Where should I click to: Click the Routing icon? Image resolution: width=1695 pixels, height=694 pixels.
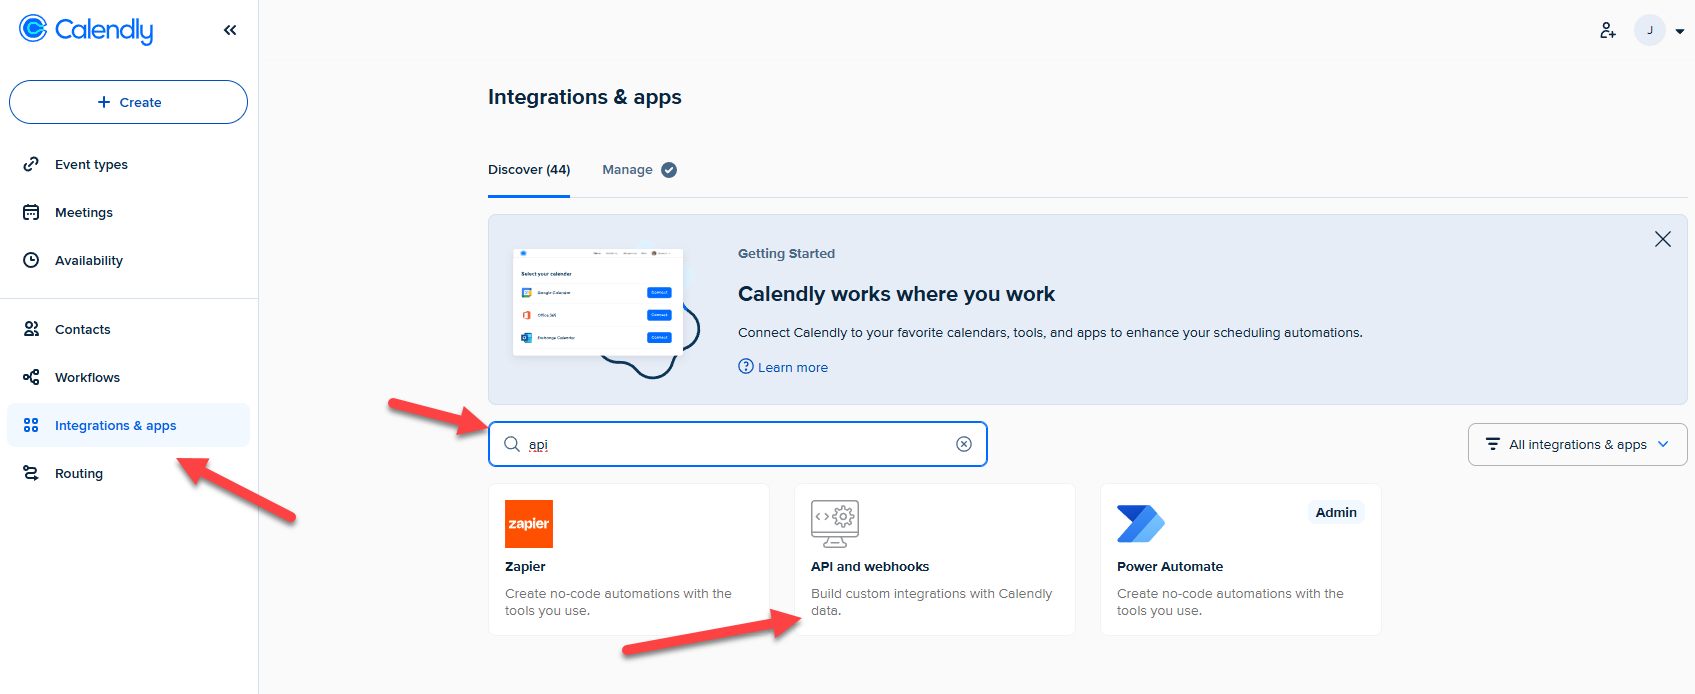[x=31, y=473]
